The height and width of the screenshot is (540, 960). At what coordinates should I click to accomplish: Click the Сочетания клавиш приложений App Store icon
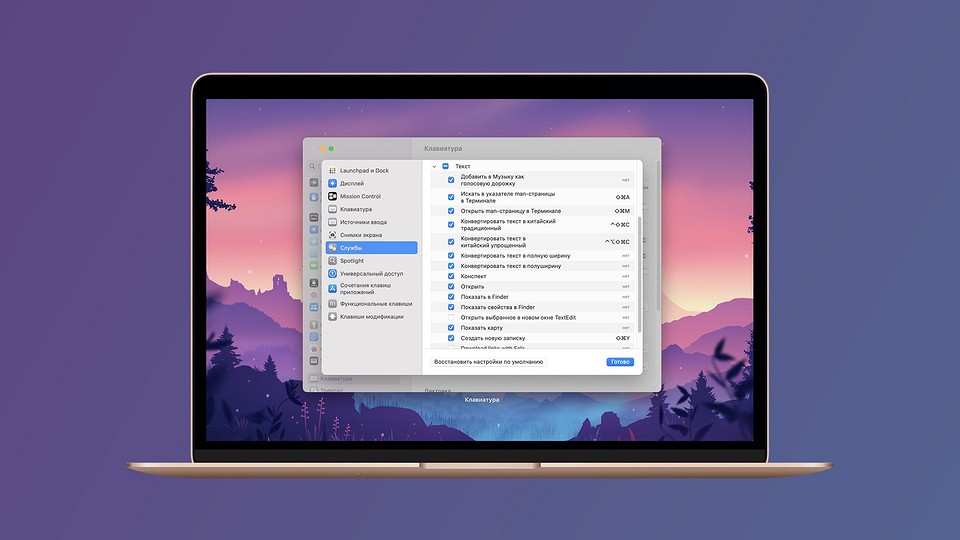click(332, 288)
